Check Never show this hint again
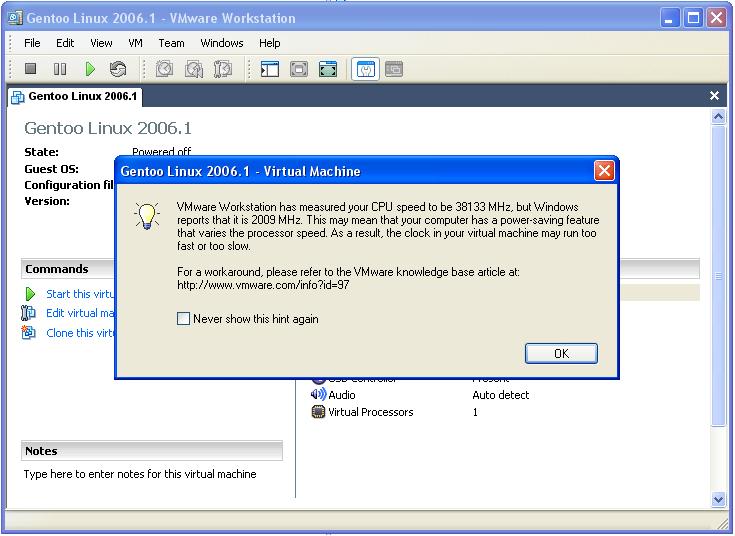The height and width of the screenshot is (536, 735). [x=183, y=319]
